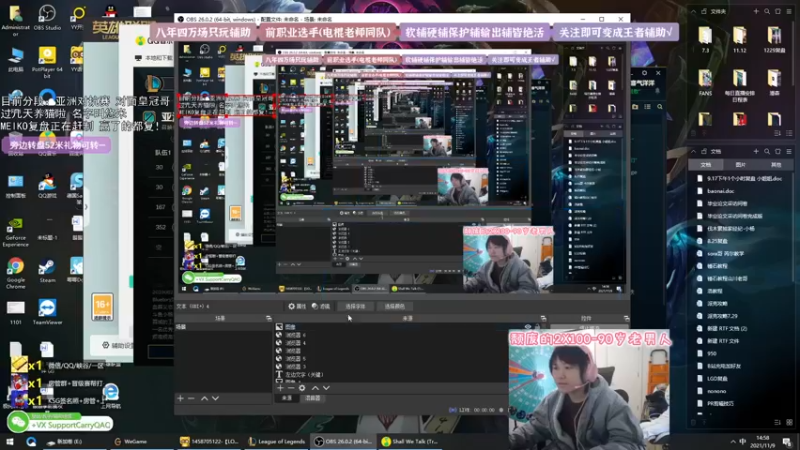Viewport: 800px width, 450px height.
Task: Open 控制面板 desktop icon
Action: [x=15, y=186]
